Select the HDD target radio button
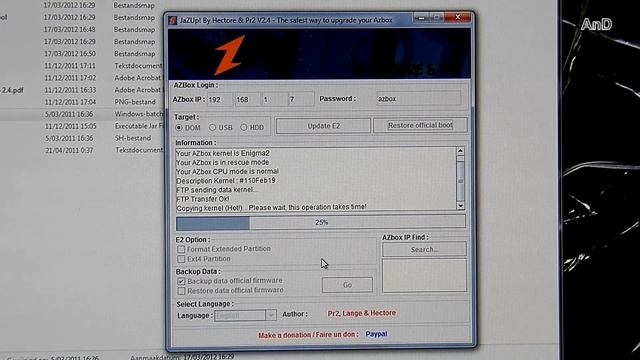Image resolution: width=640 pixels, height=360 pixels. [244, 127]
